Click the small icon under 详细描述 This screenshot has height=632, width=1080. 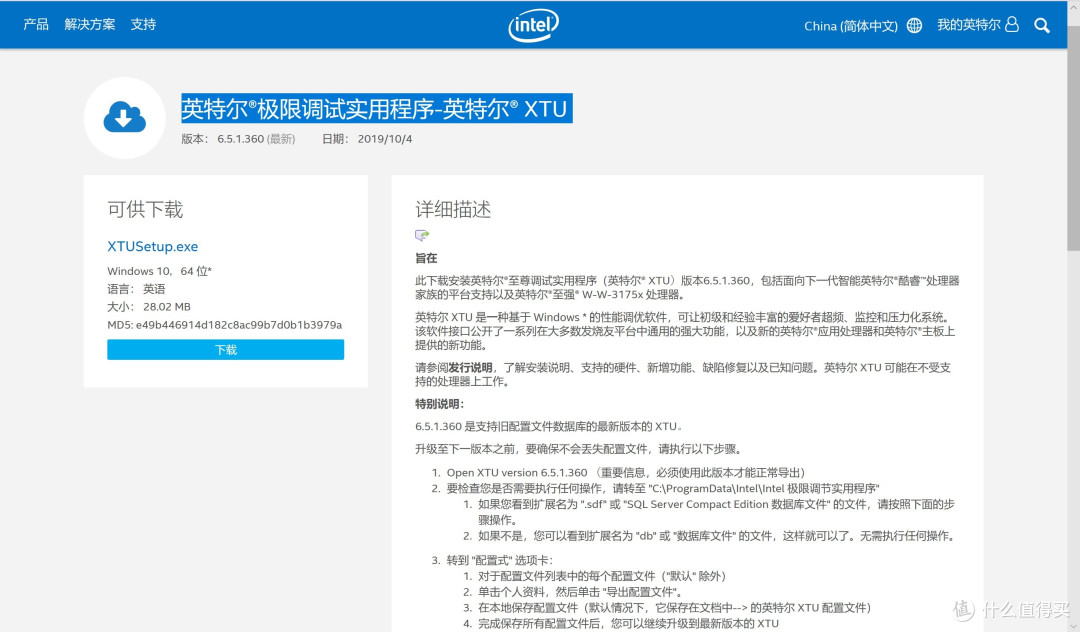pyautogui.click(x=422, y=235)
